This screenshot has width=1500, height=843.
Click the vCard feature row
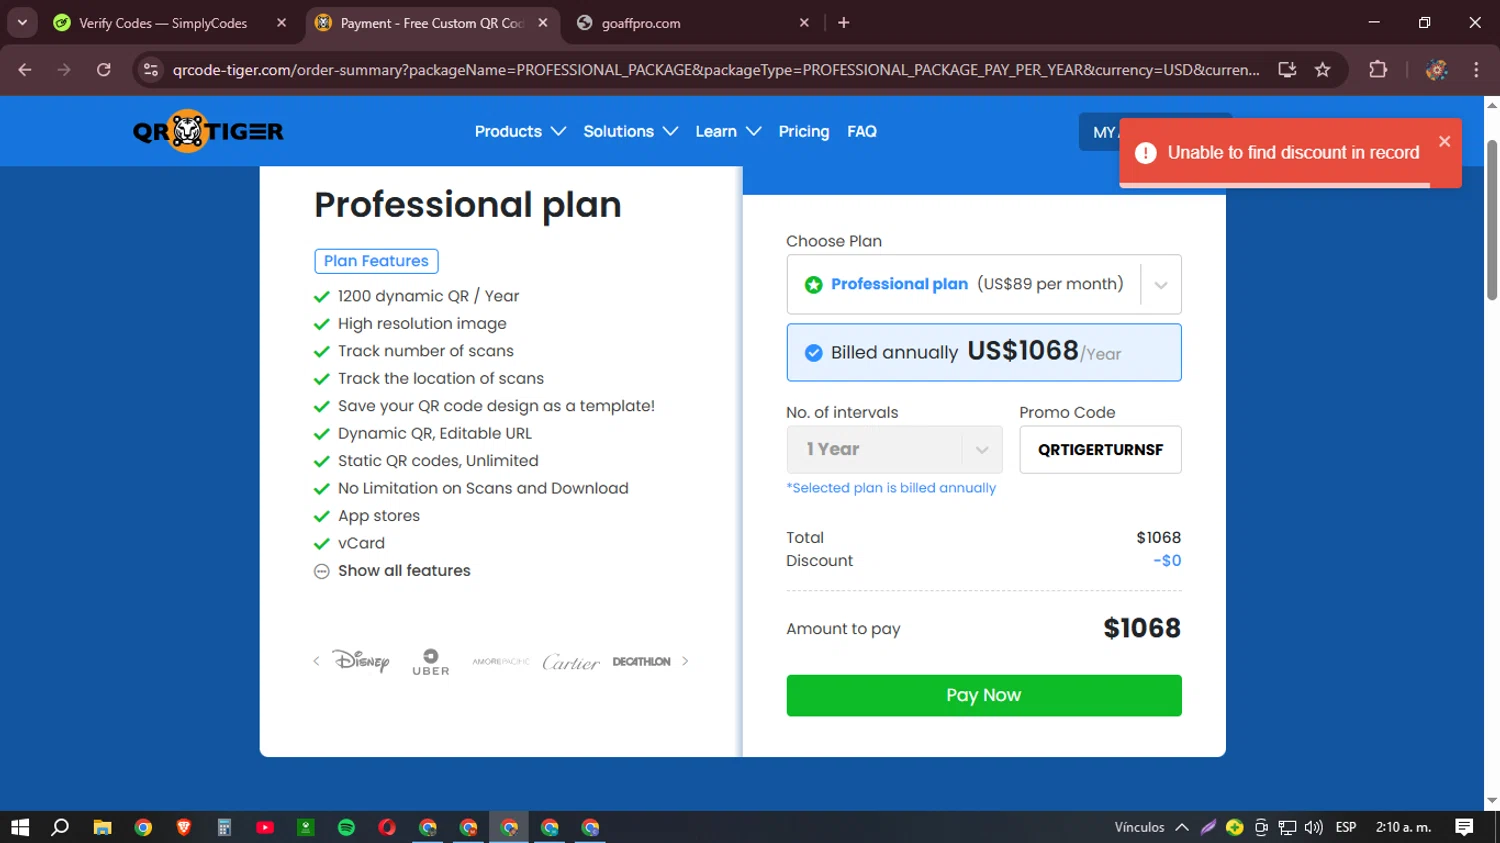[x=361, y=543]
